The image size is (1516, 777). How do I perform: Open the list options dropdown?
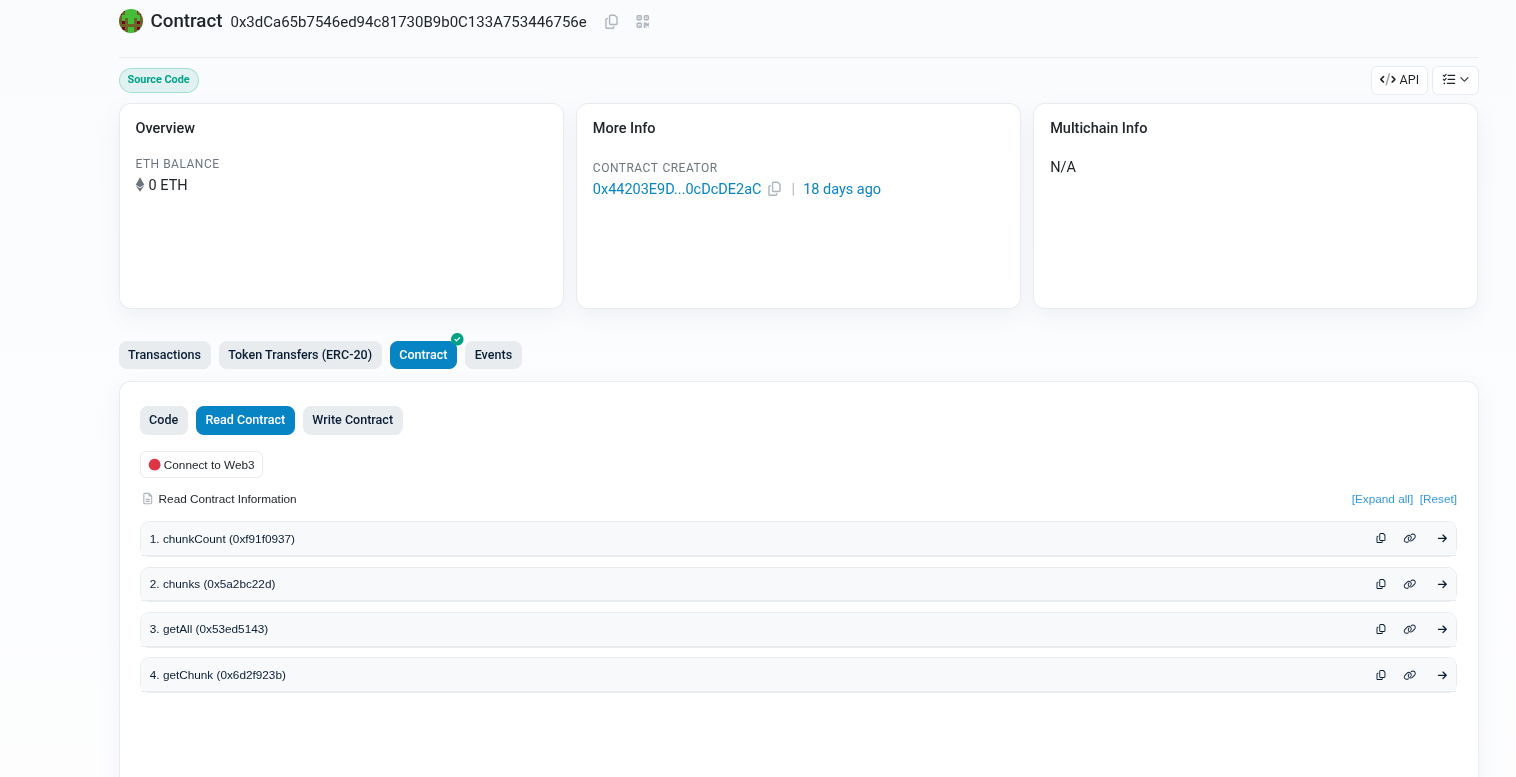click(1455, 80)
